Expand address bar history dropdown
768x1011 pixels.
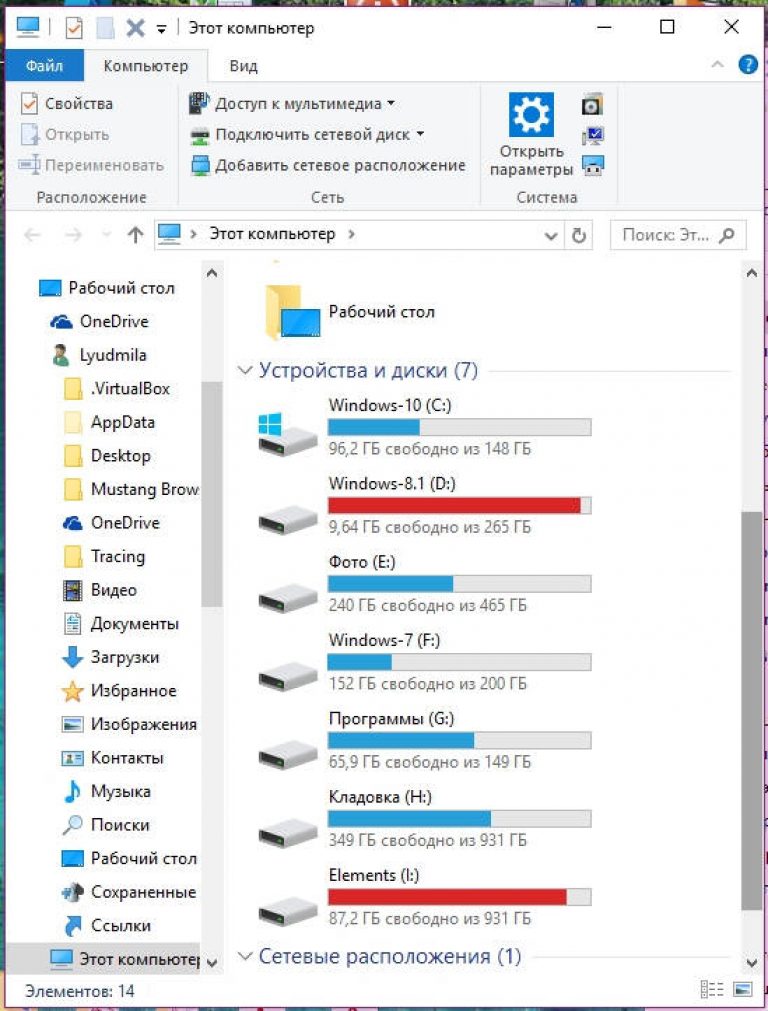point(551,235)
